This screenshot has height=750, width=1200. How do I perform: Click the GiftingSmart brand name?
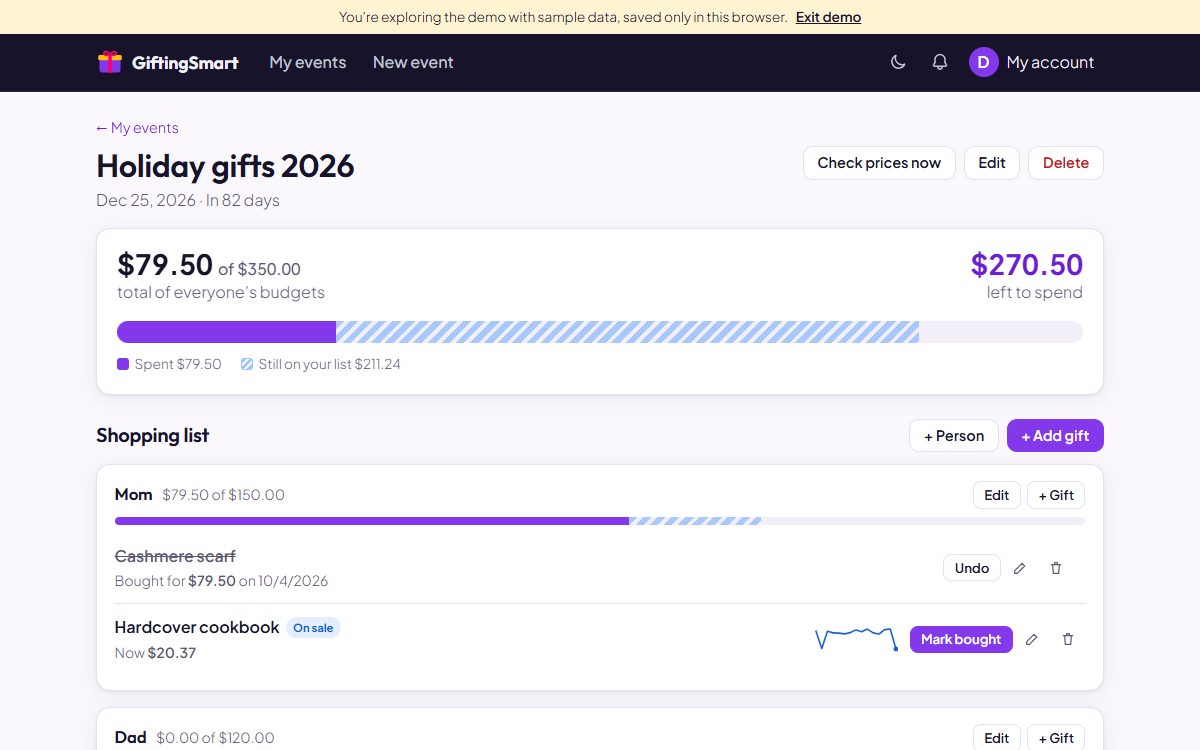pos(185,63)
